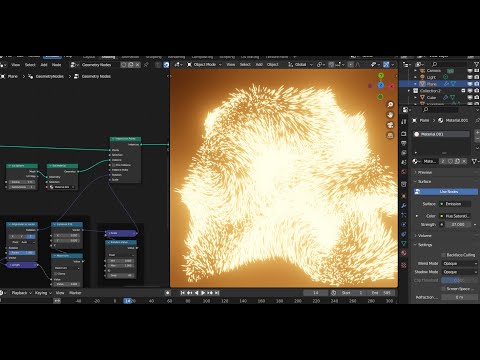Jump to the first frame in timeline
Screen dimensions: 480x360
(182, 293)
